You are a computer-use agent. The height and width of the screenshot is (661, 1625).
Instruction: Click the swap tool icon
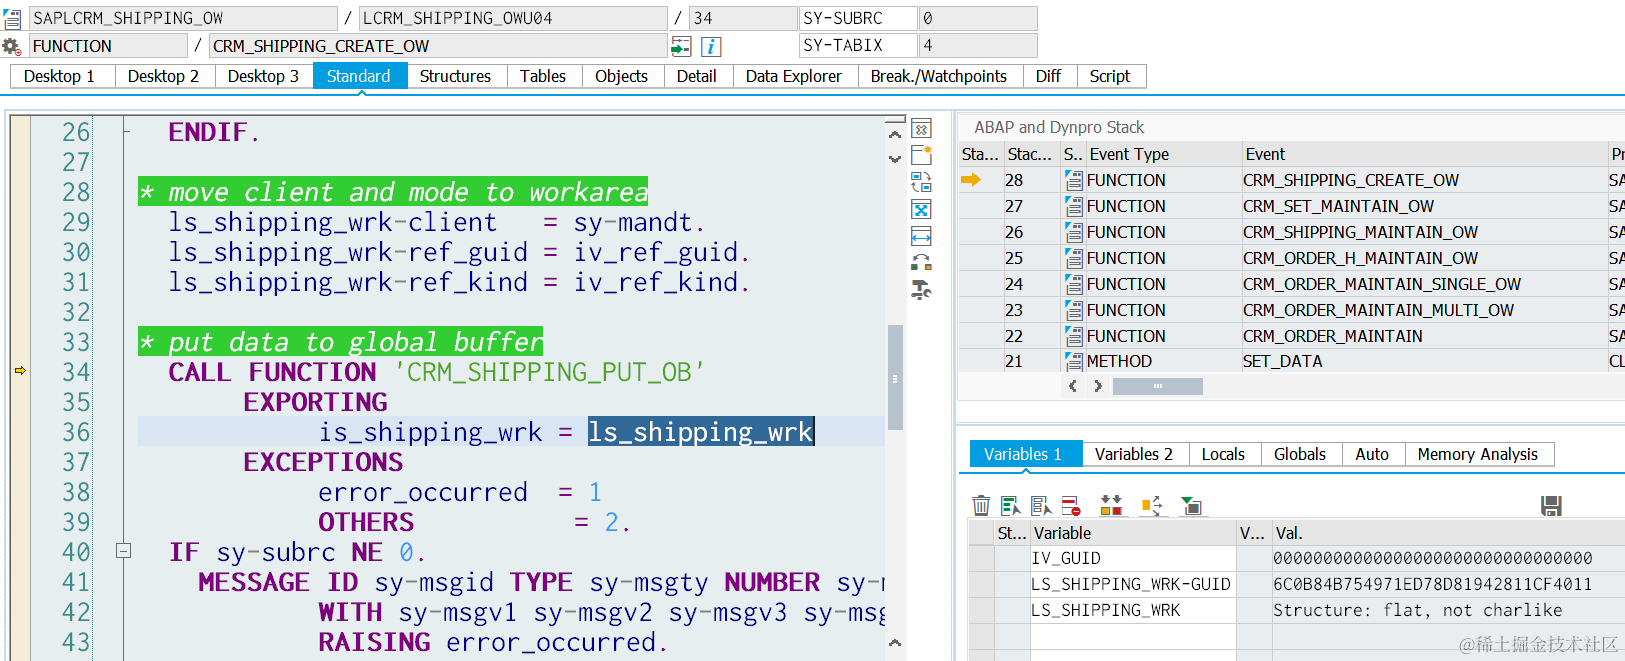pos(921,182)
